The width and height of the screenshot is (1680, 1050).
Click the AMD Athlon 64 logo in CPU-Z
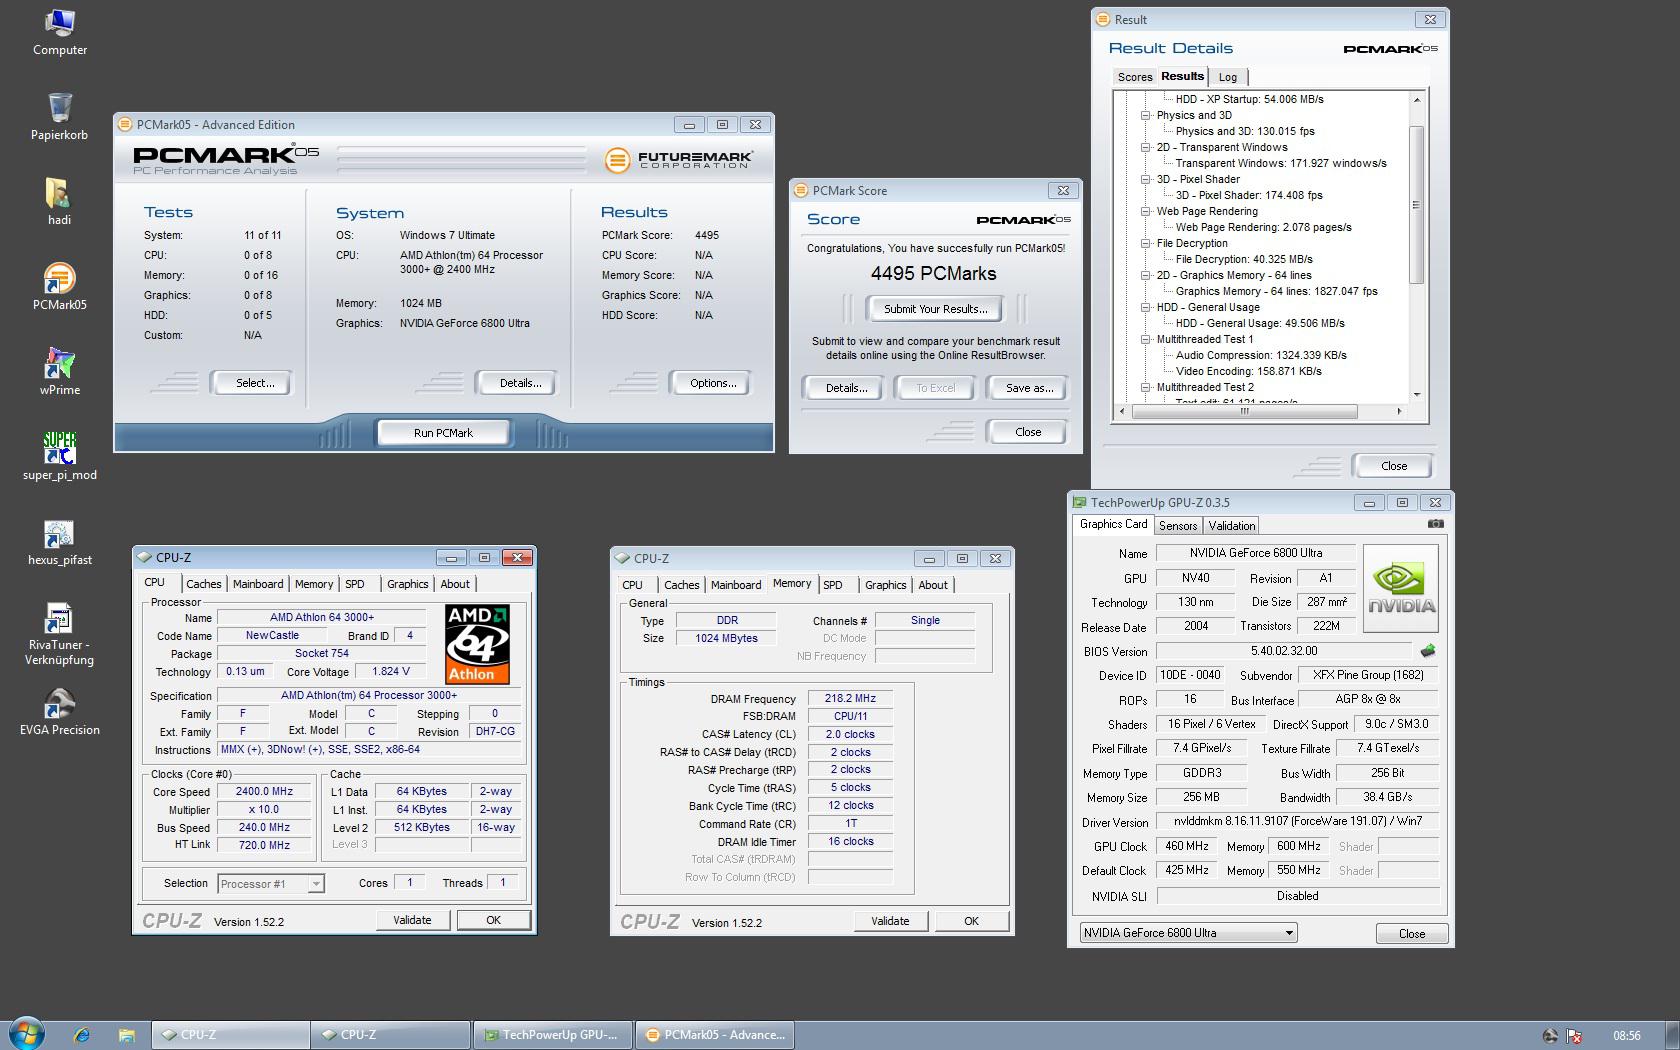coord(477,644)
